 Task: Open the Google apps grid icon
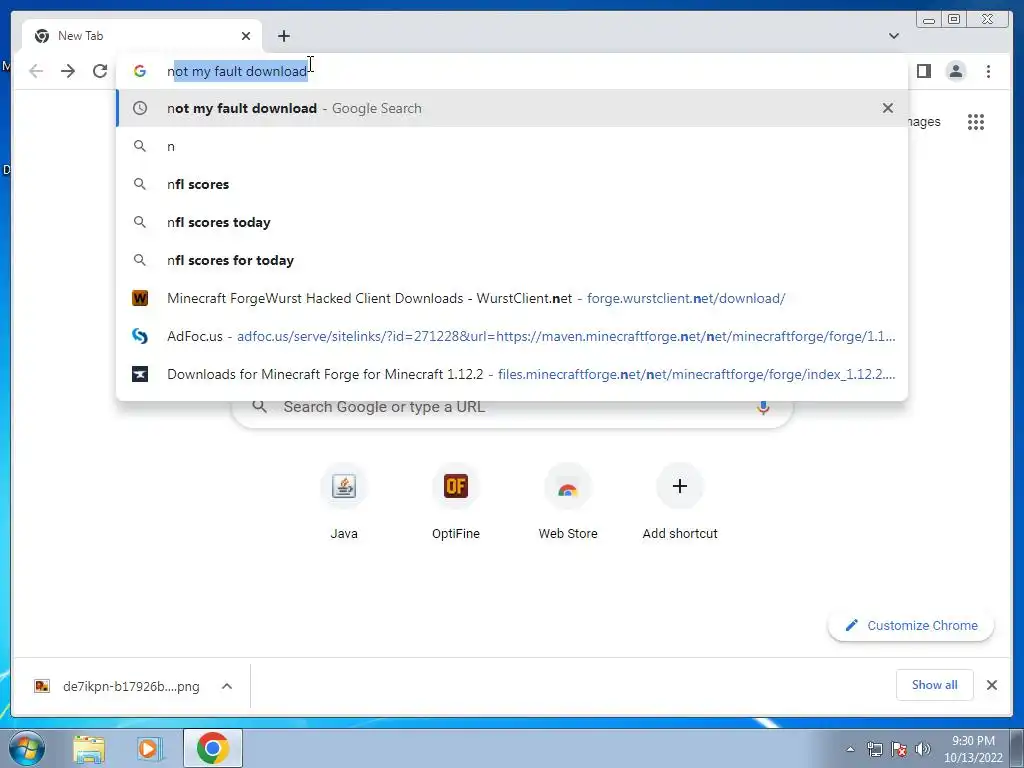(976, 122)
